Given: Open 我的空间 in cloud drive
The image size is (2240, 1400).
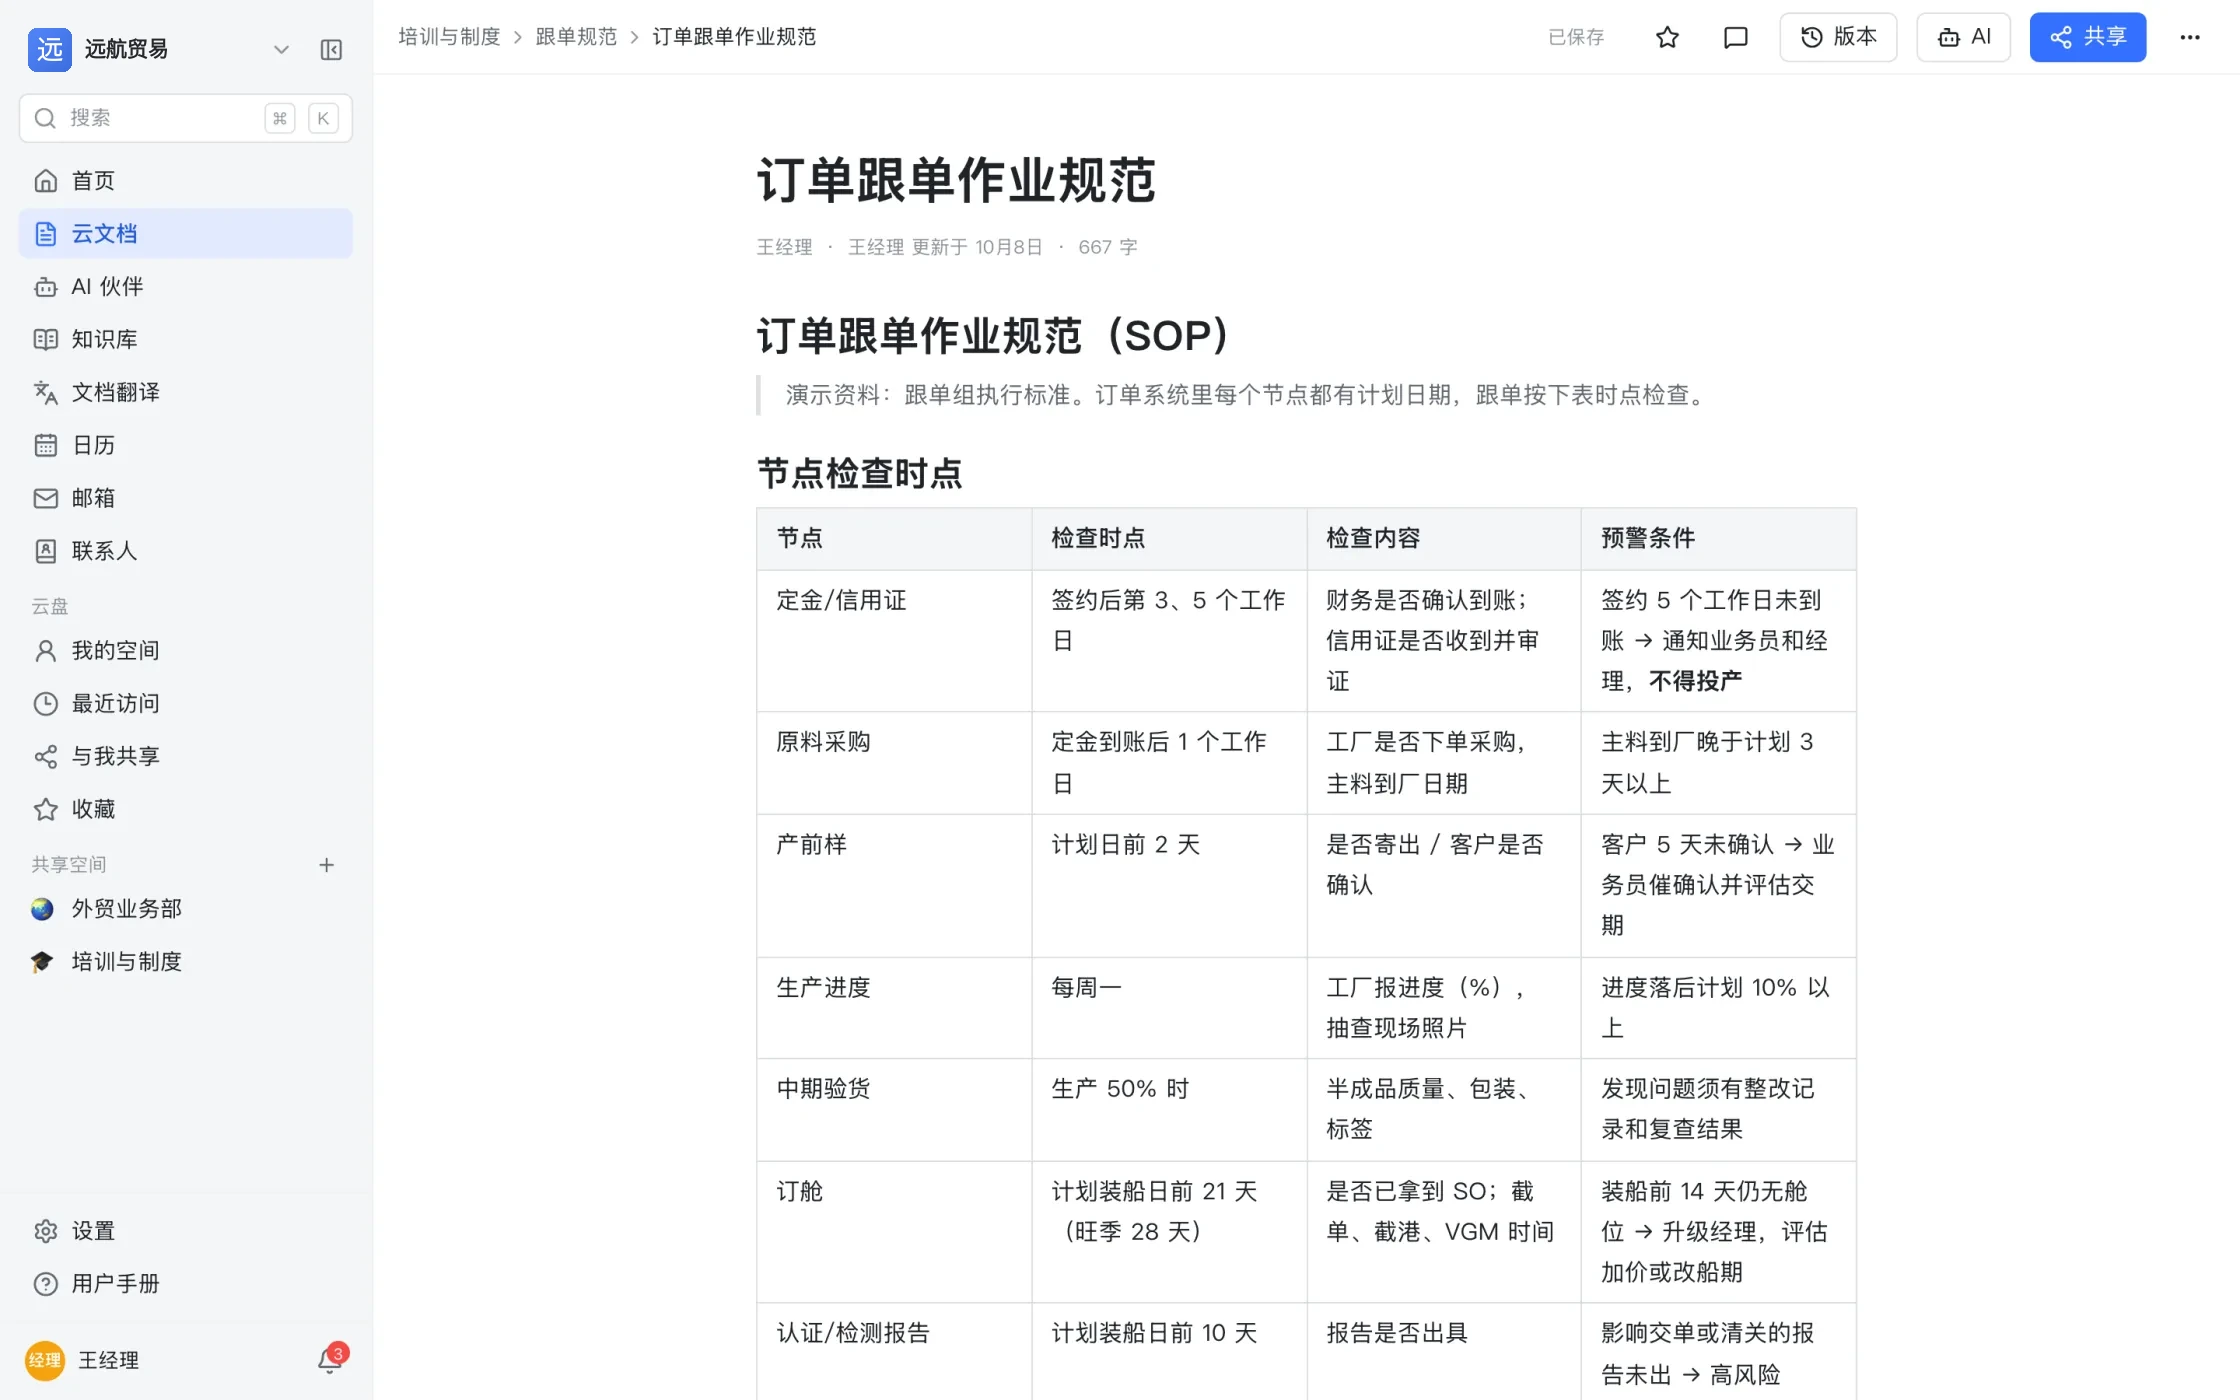Looking at the screenshot, I should [x=186, y=651].
